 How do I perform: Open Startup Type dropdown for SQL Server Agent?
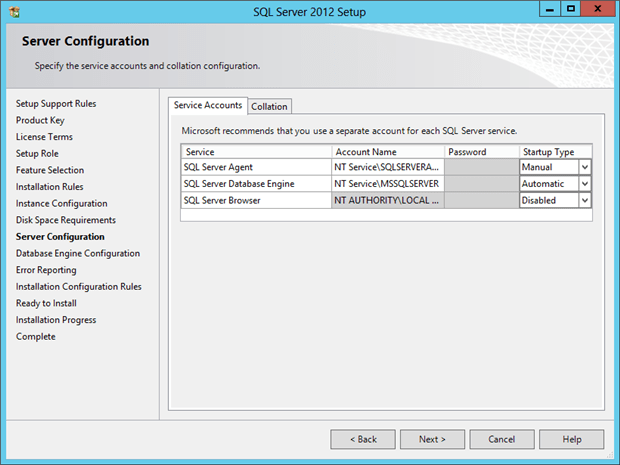pos(585,167)
